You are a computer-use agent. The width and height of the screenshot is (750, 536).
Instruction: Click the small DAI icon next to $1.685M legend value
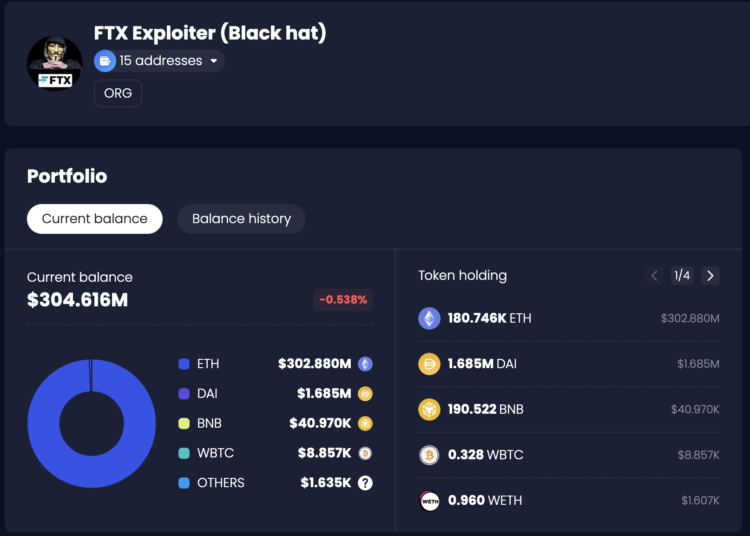coord(365,394)
